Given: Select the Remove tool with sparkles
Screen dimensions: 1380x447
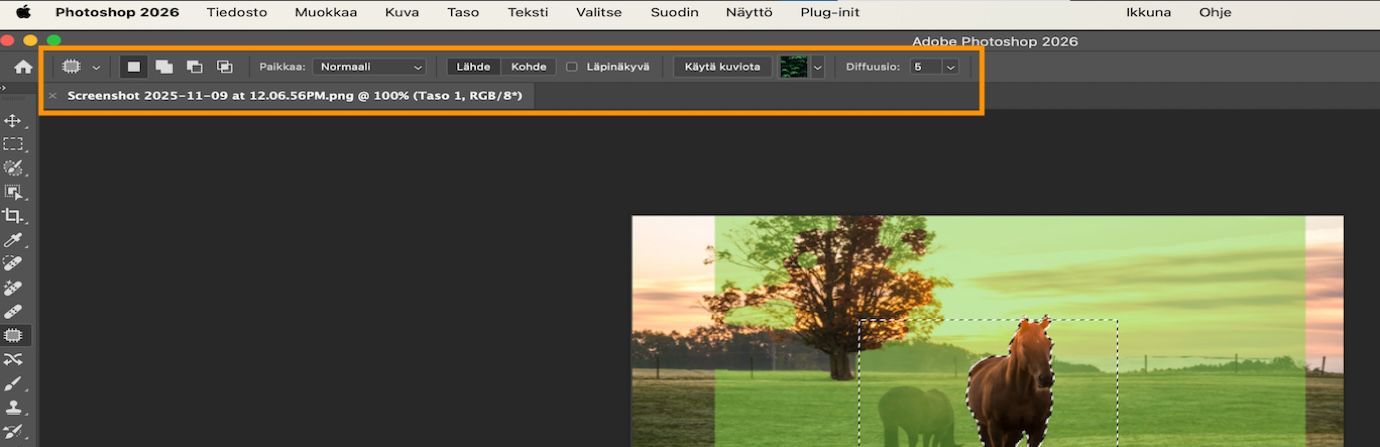Looking at the screenshot, I should (13, 288).
